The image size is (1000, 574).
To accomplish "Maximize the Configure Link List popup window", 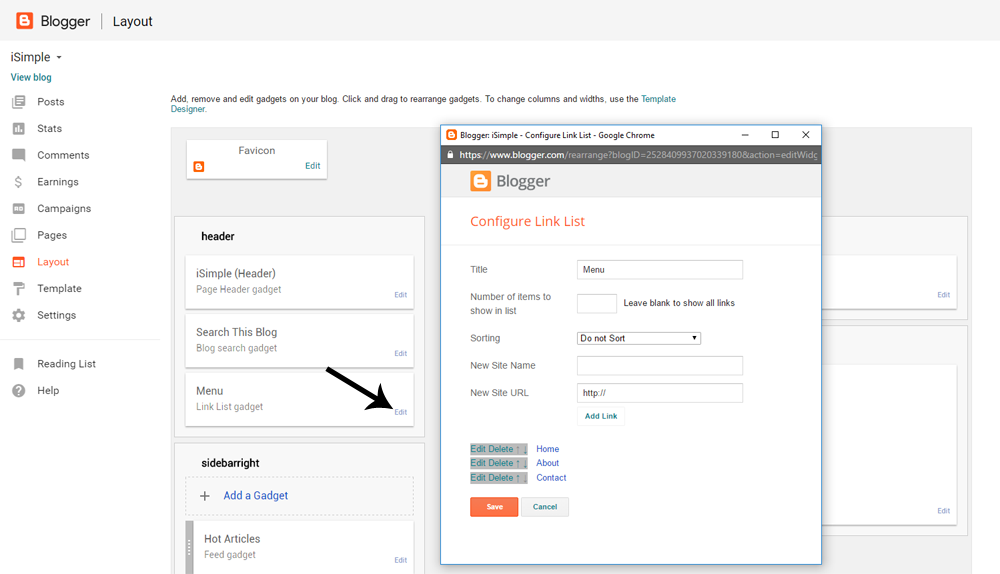I will click(775, 135).
